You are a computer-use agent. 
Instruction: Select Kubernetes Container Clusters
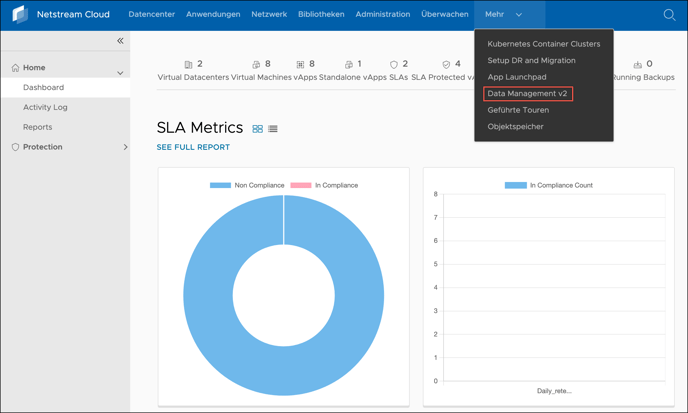coord(544,44)
